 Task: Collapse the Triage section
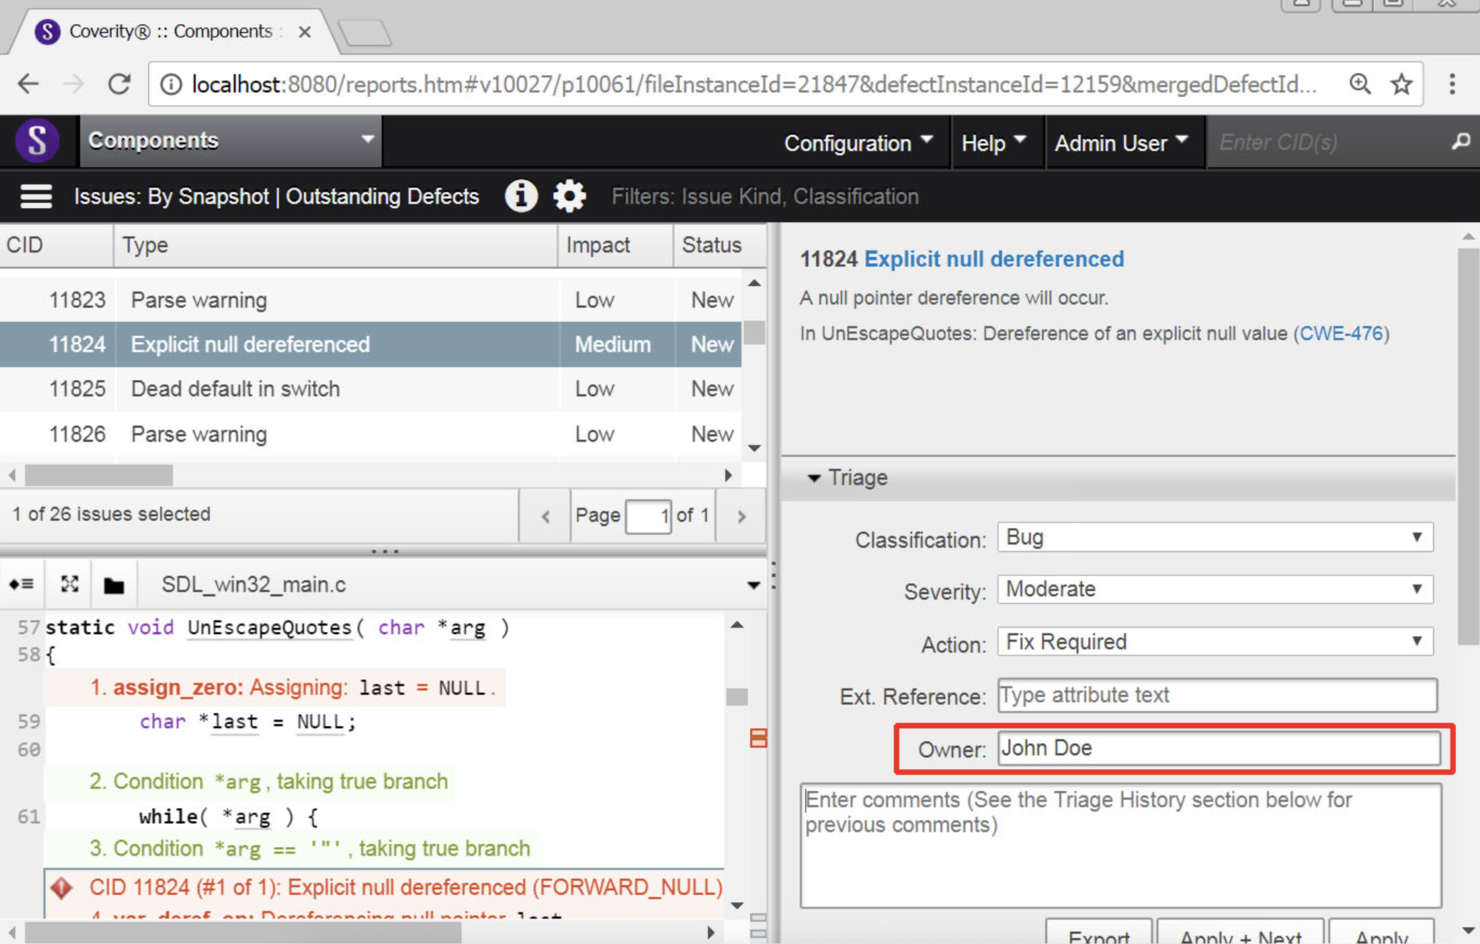click(815, 478)
